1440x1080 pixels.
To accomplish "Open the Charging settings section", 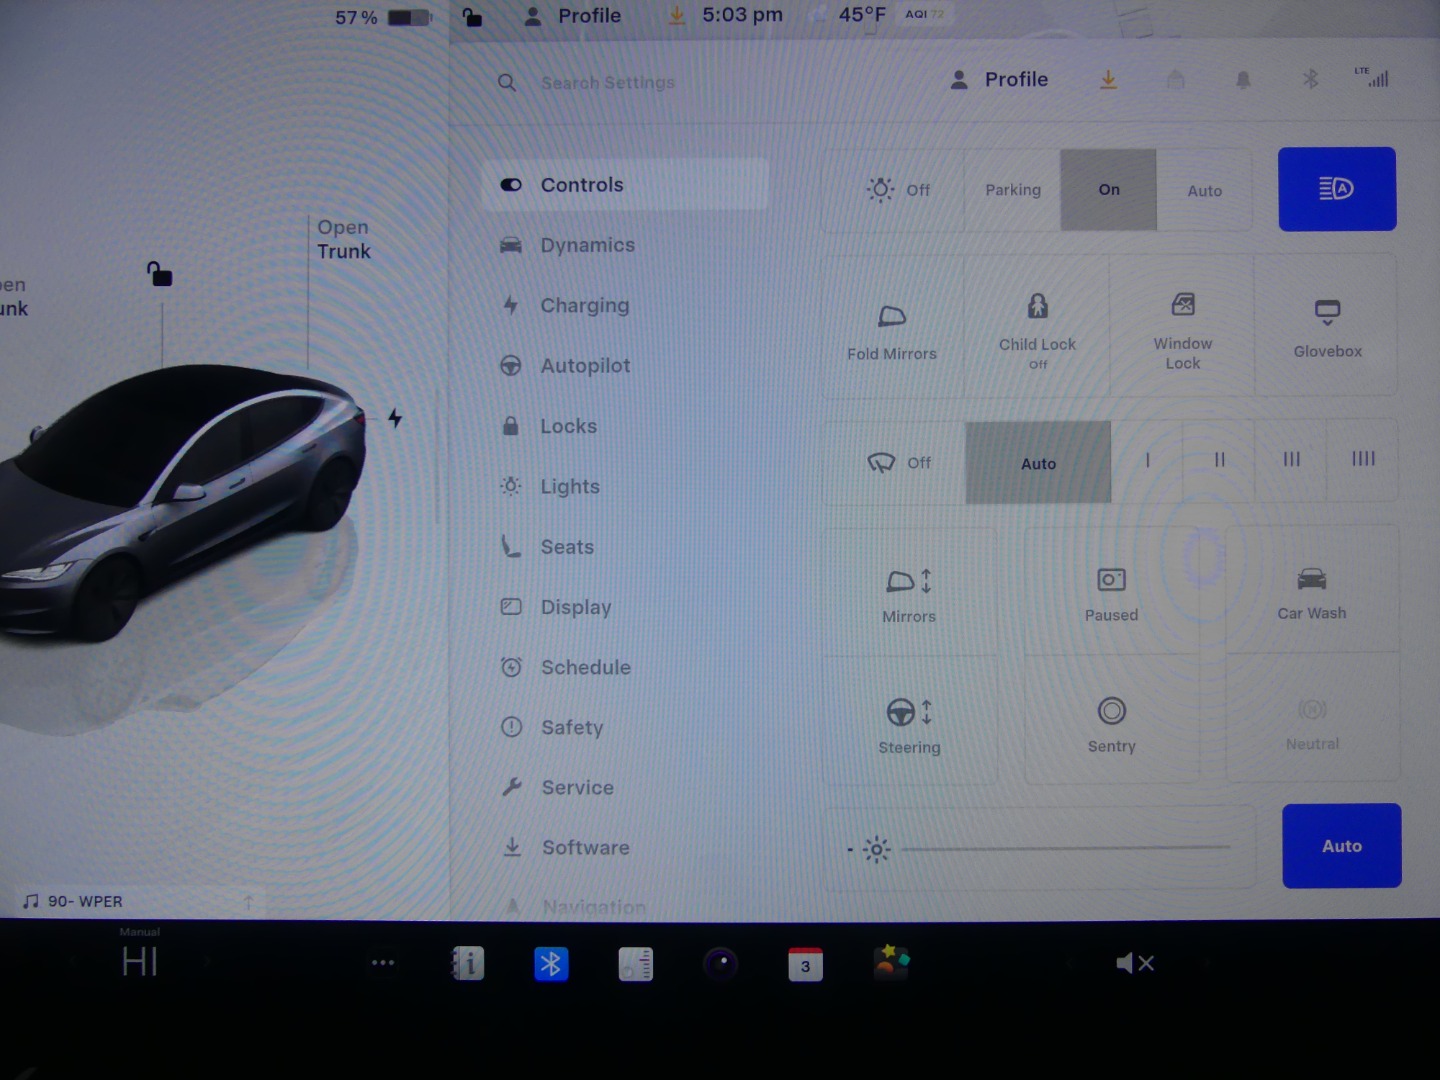I will [584, 306].
